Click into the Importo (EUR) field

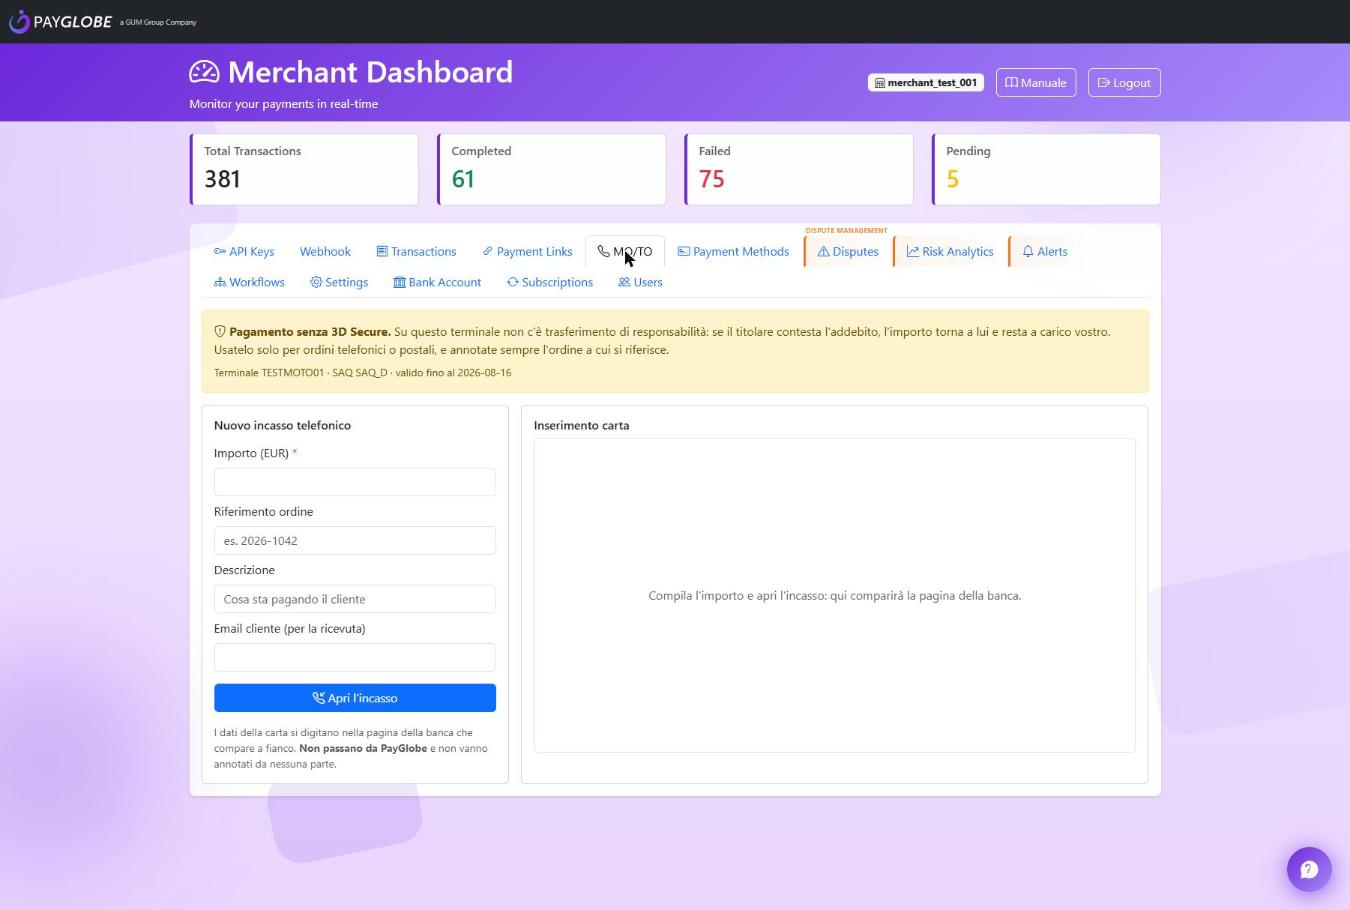point(355,482)
